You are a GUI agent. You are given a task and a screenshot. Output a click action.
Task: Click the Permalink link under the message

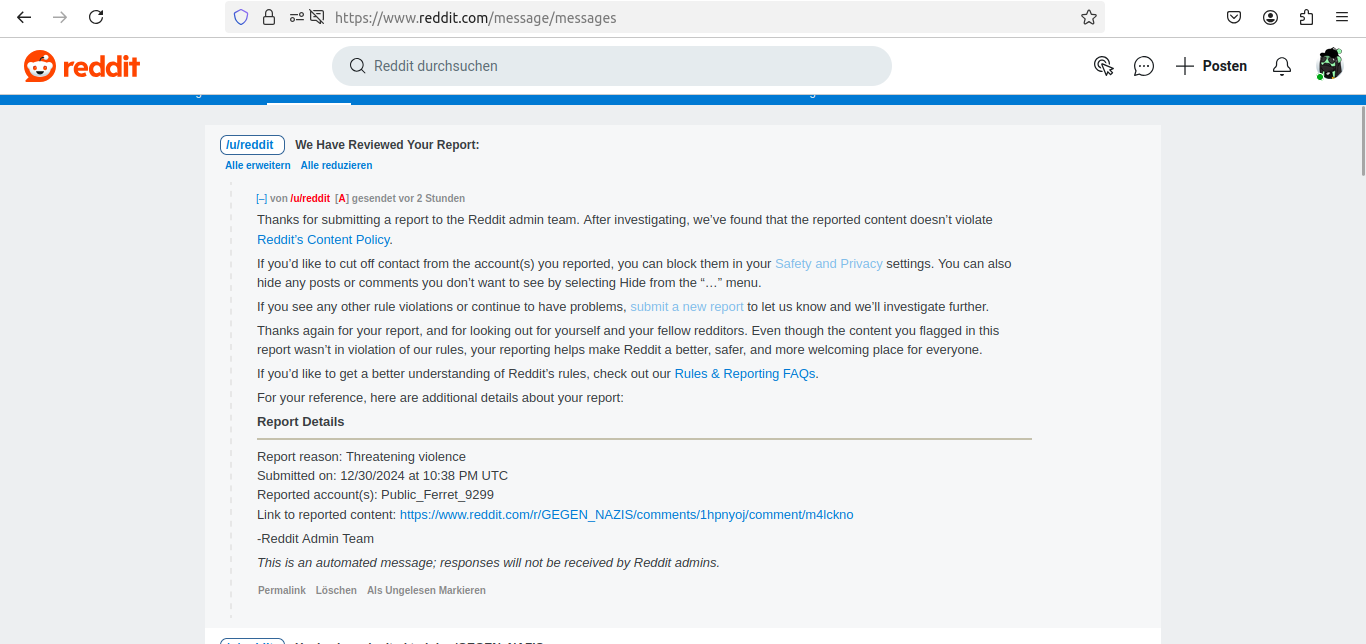(282, 591)
